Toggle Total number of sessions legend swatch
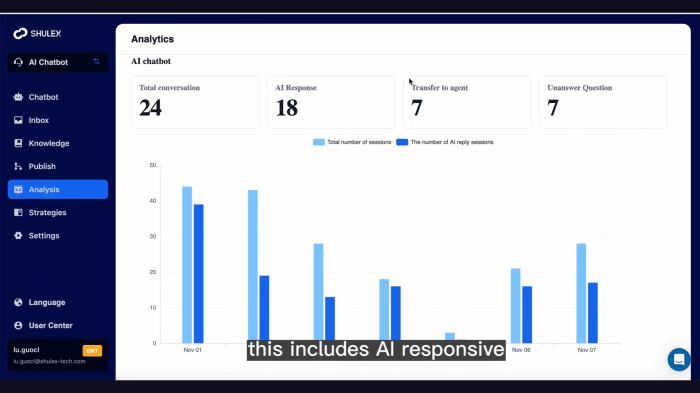The image size is (700, 393). coord(319,142)
